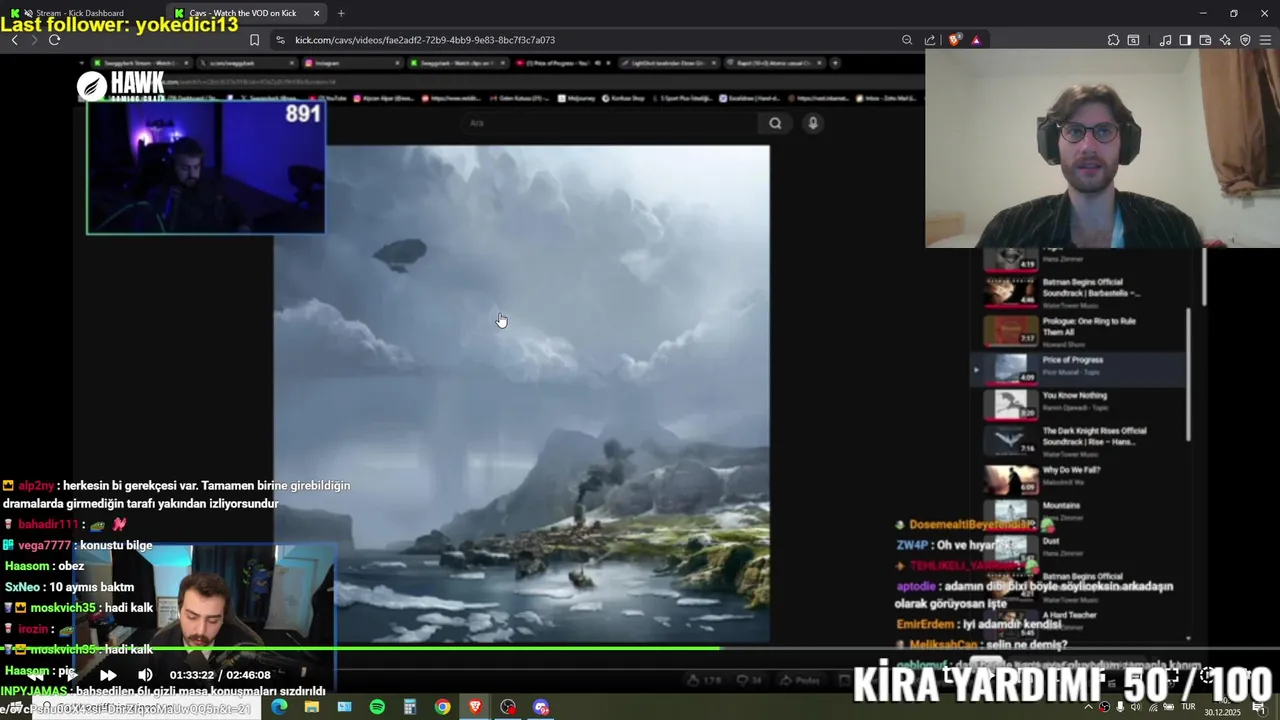The height and width of the screenshot is (720, 1280).
Task: Select Price of Progress playlist item
Action: [1078, 368]
